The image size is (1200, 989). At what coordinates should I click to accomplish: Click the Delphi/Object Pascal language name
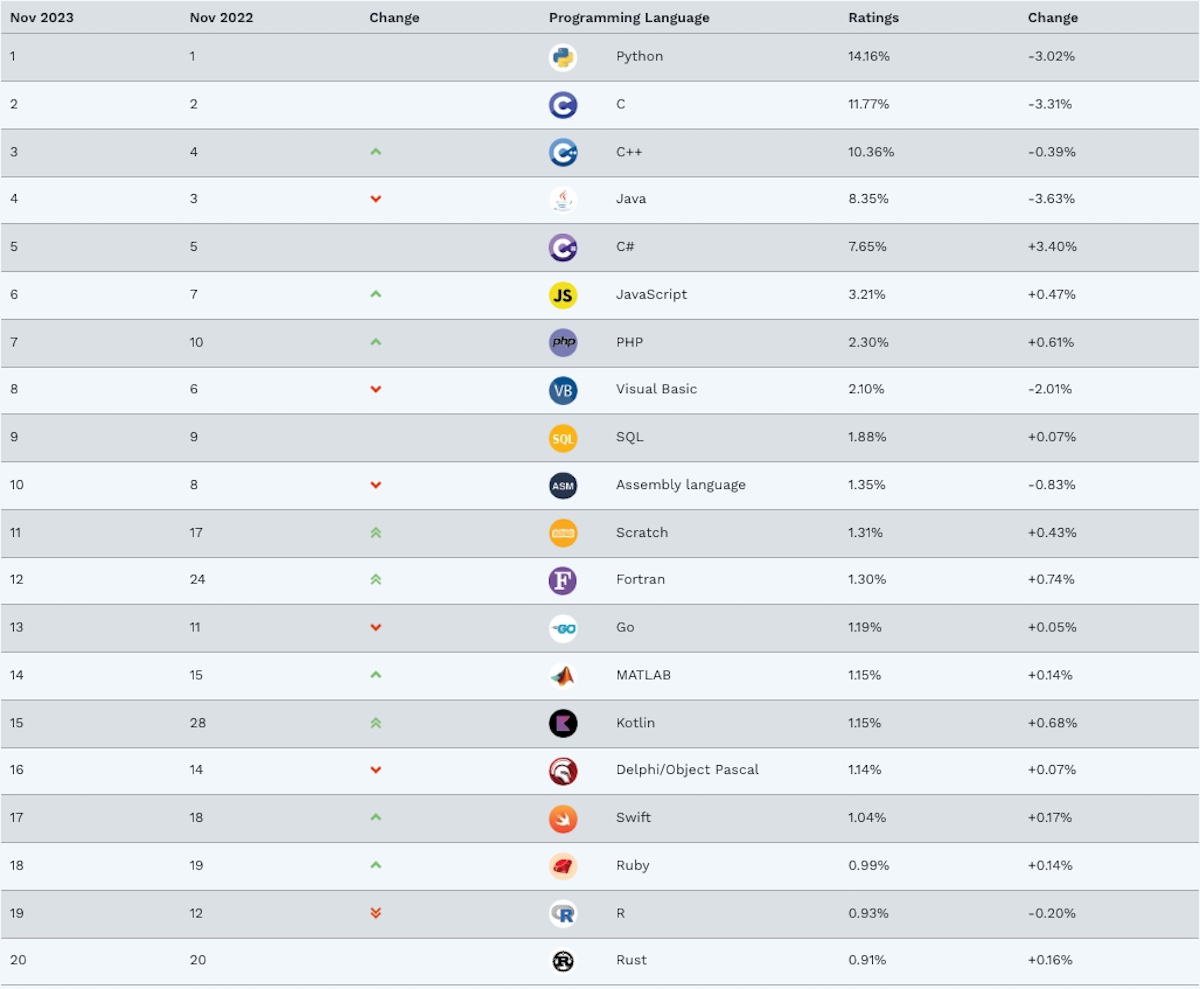[687, 770]
